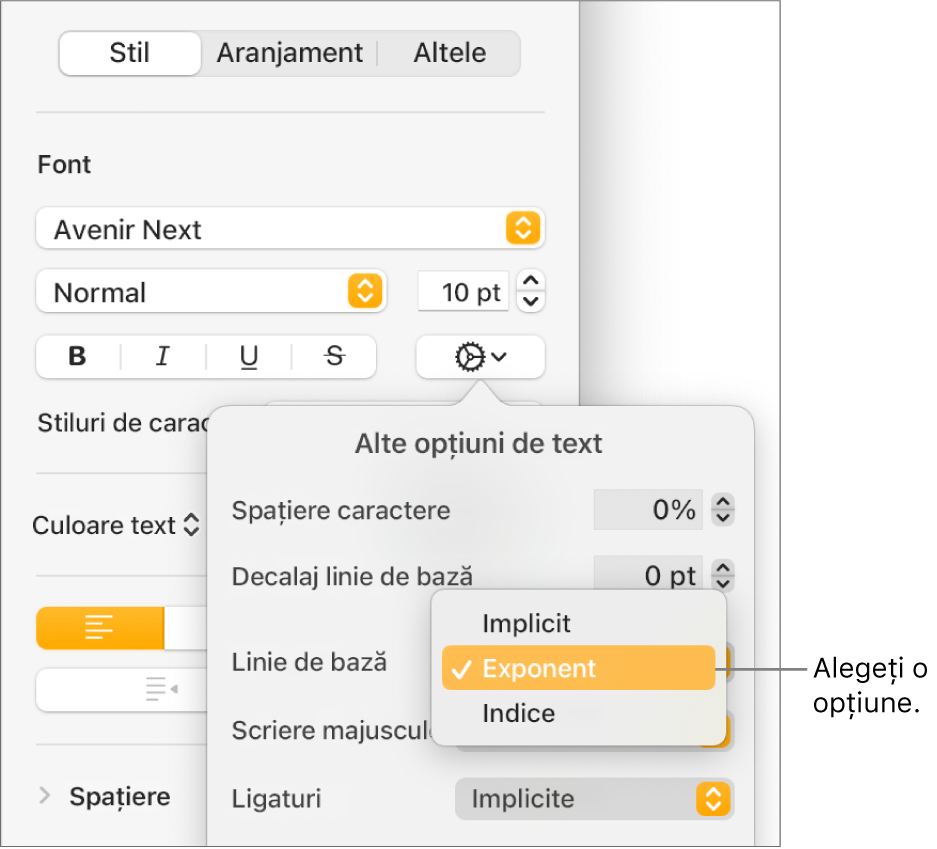Click the font size field
The height and width of the screenshot is (849, 937).
pyautogui.click(x=462, y=292)
